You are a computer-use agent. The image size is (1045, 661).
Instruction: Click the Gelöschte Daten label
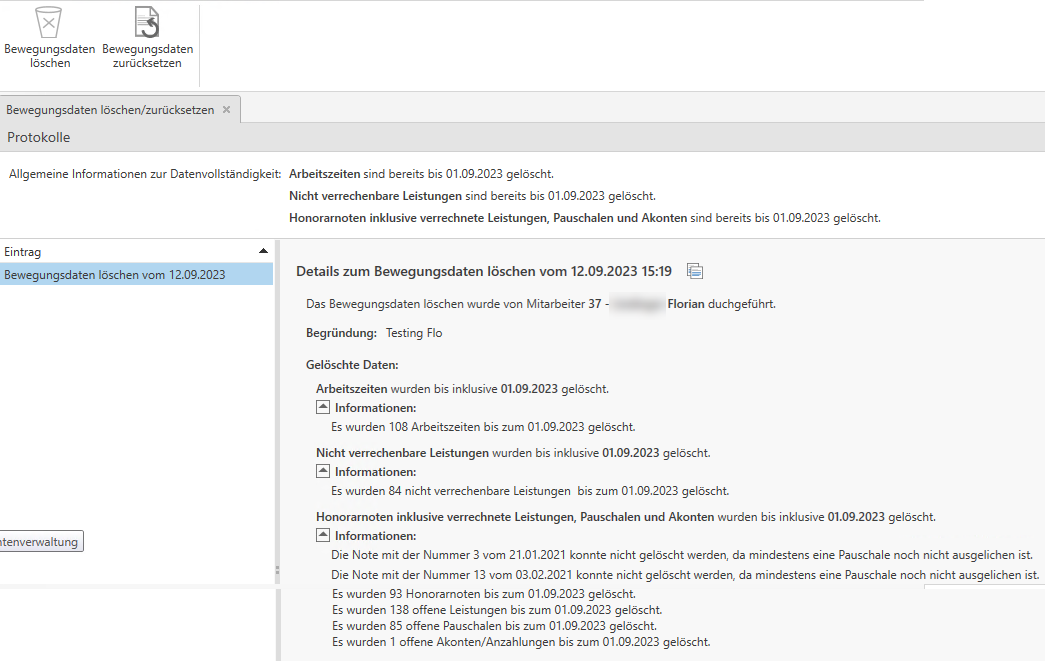(x=352, y=365)
